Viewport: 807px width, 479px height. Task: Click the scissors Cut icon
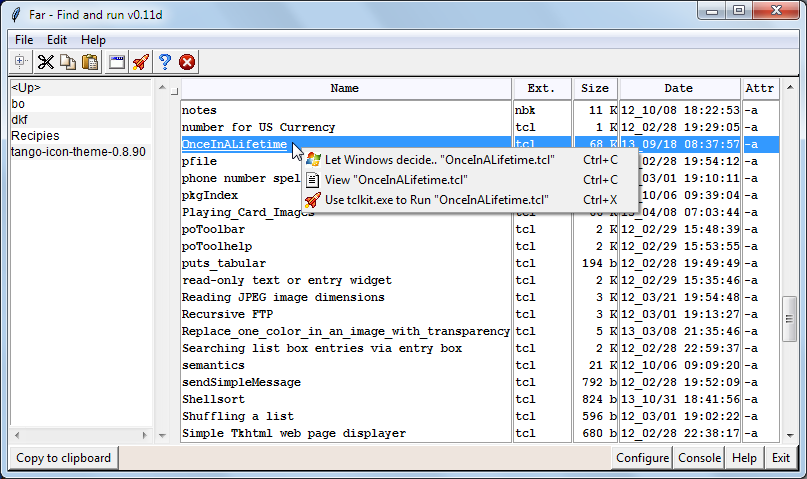(x=46, y=62)
